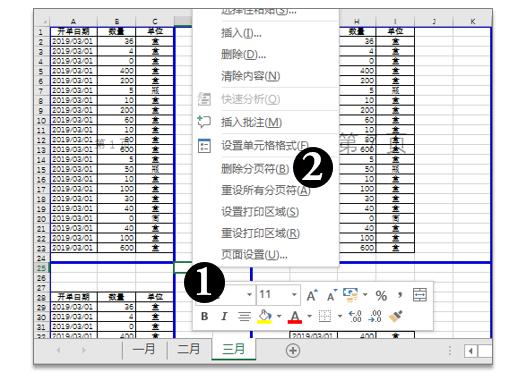Click the previous sheet navigation arrow
The width and height of the screenshot is (528, 378).
(59, 350)
